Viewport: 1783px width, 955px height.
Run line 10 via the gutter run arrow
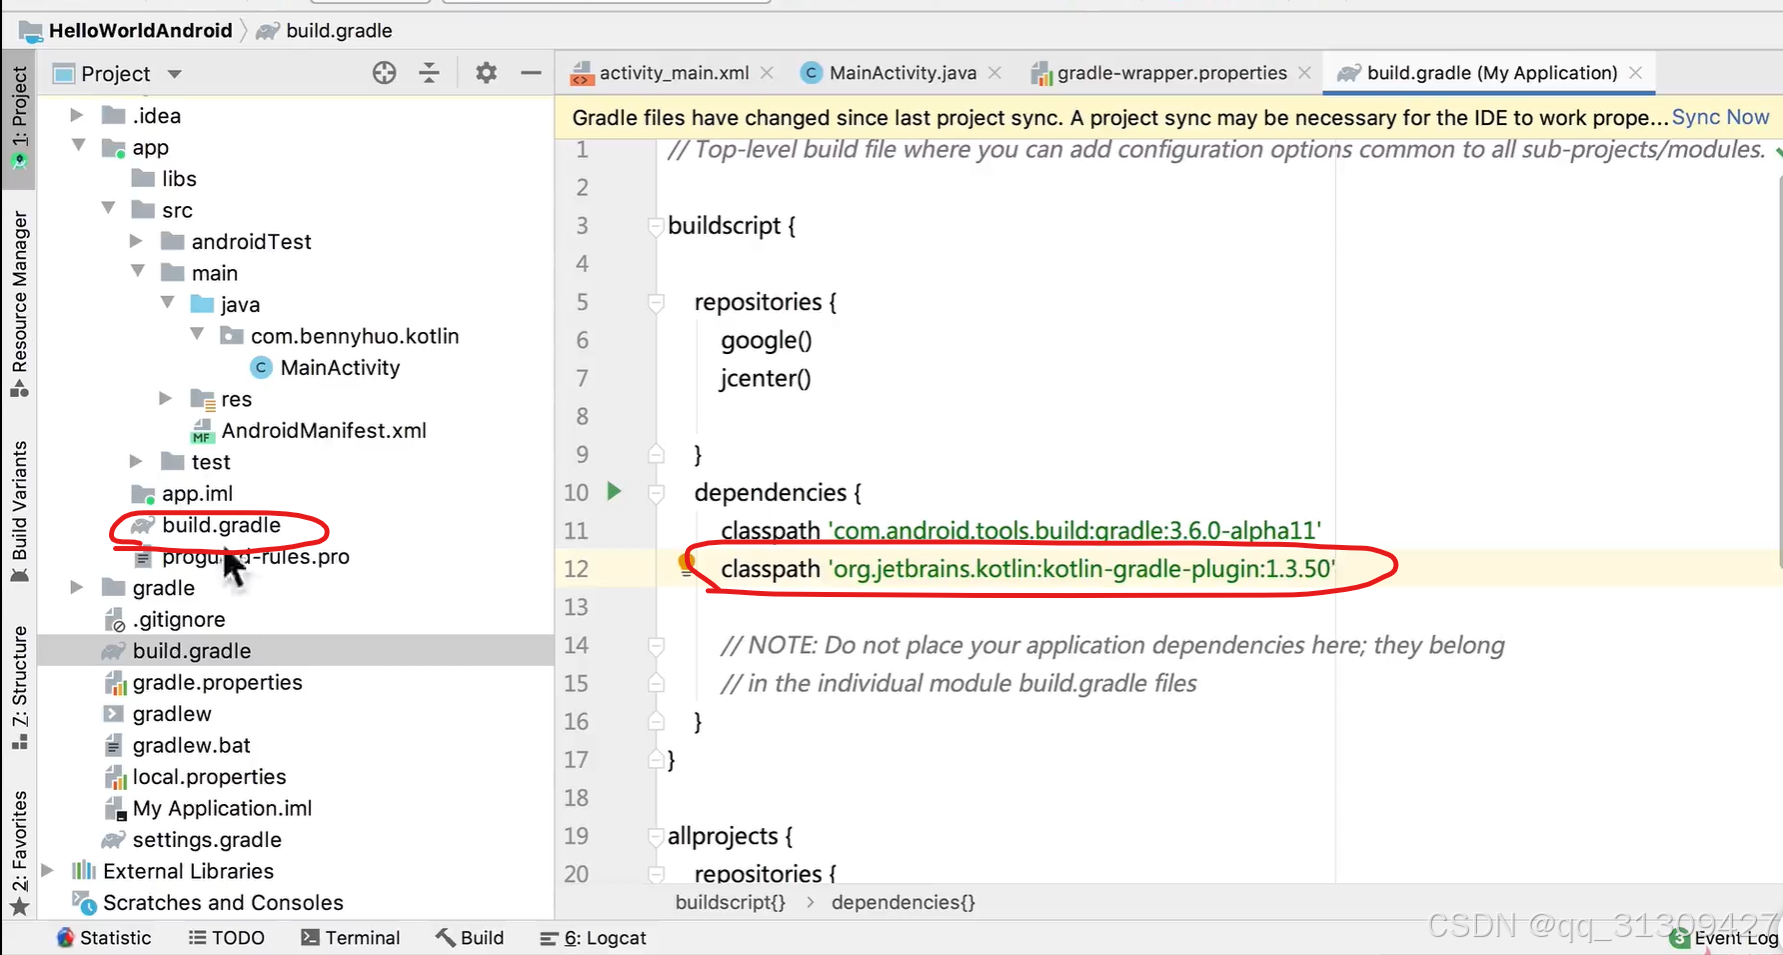pos(614,492)
